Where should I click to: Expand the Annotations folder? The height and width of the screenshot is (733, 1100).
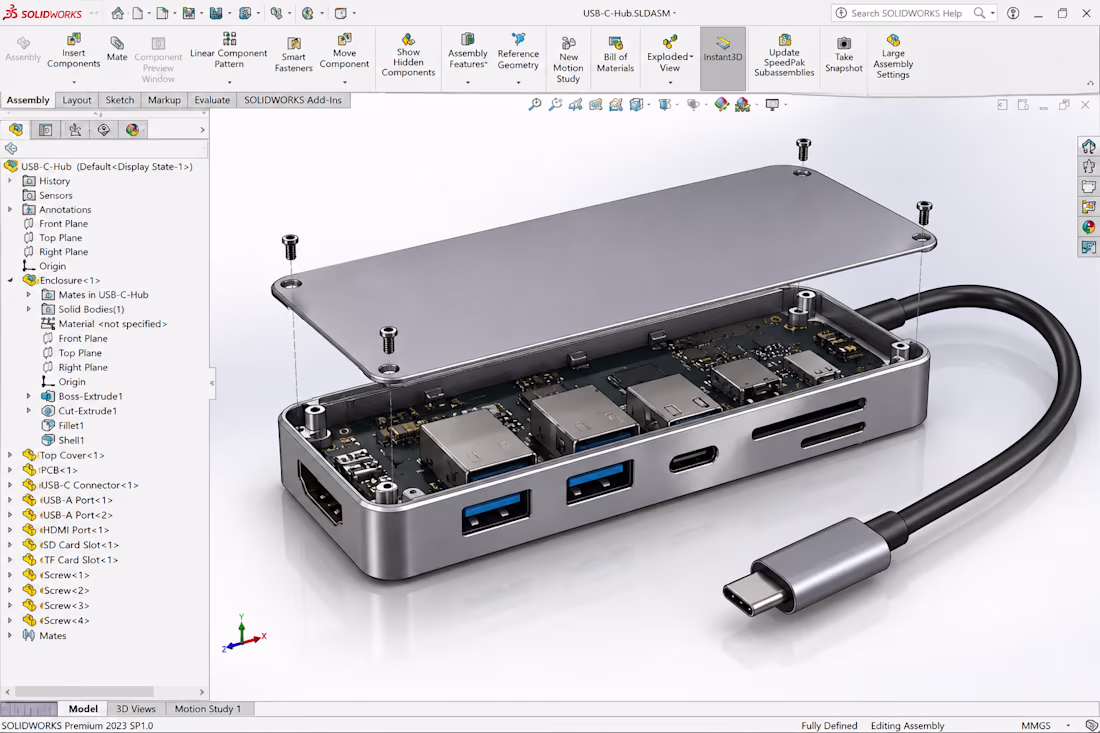10,210
